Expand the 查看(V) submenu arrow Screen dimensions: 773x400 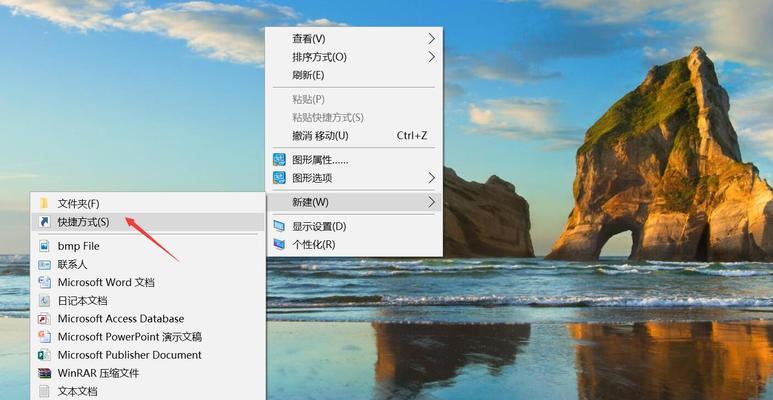tap(432, 38)
